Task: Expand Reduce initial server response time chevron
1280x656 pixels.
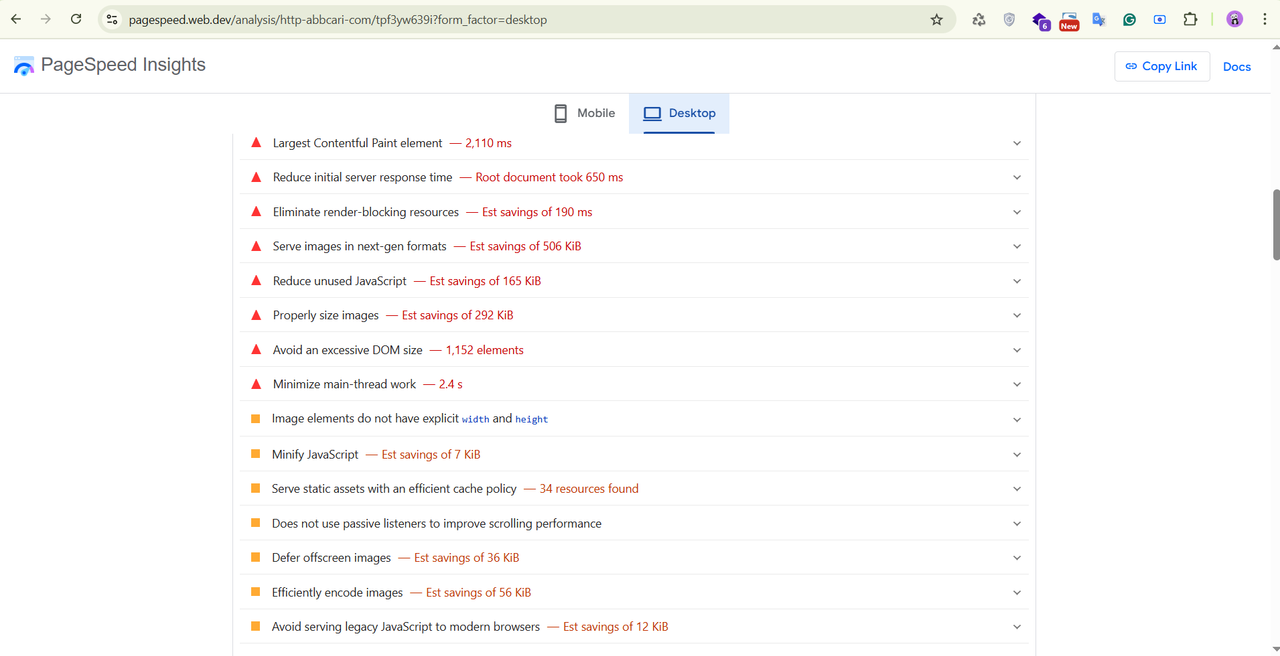Action: pos(1017,177)
